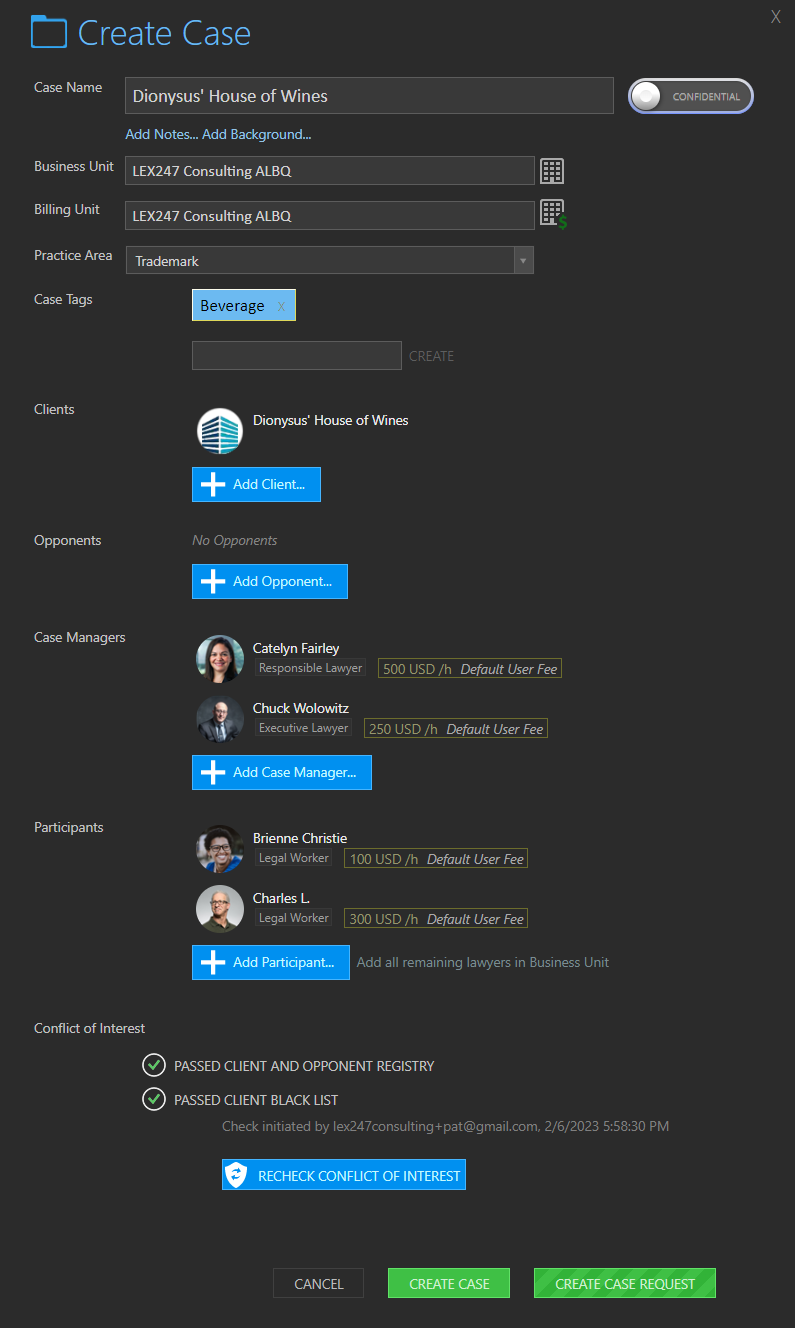The height and width of the screenshot is (1328, 795).
Task: Click the Cancel button
Action: 319,1283
